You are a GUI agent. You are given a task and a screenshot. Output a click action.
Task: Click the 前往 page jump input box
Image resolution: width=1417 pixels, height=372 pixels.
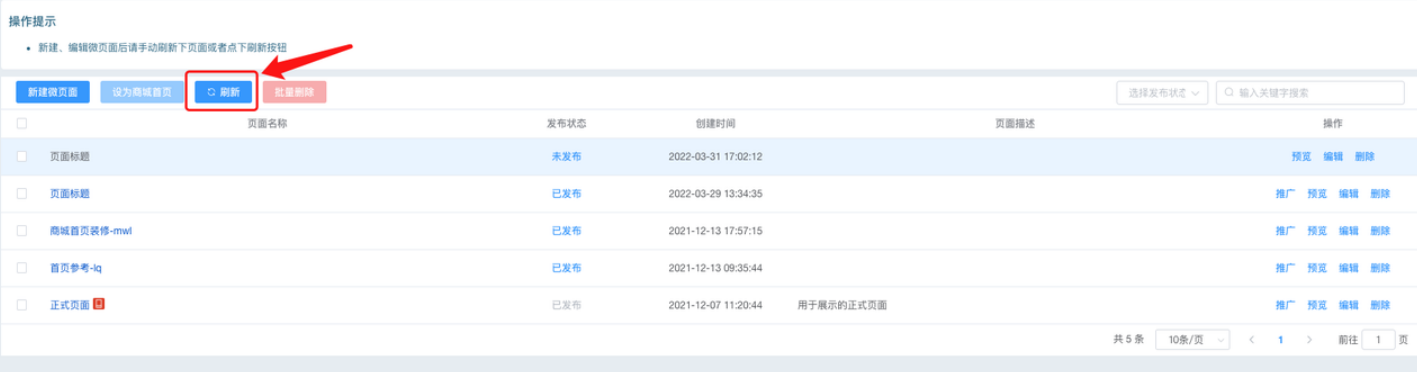[1379, 340]
